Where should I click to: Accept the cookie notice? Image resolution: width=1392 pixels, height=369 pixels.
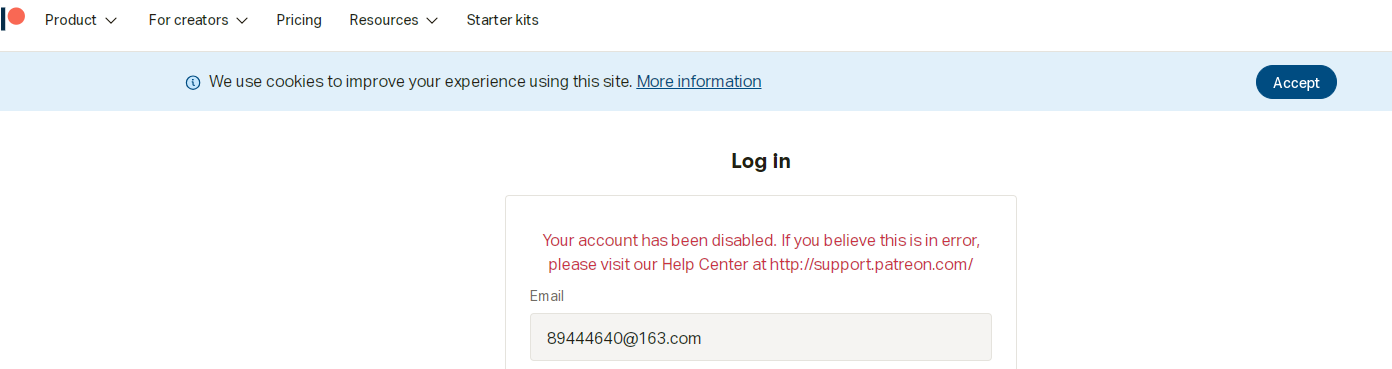[x=1296, y=82]
